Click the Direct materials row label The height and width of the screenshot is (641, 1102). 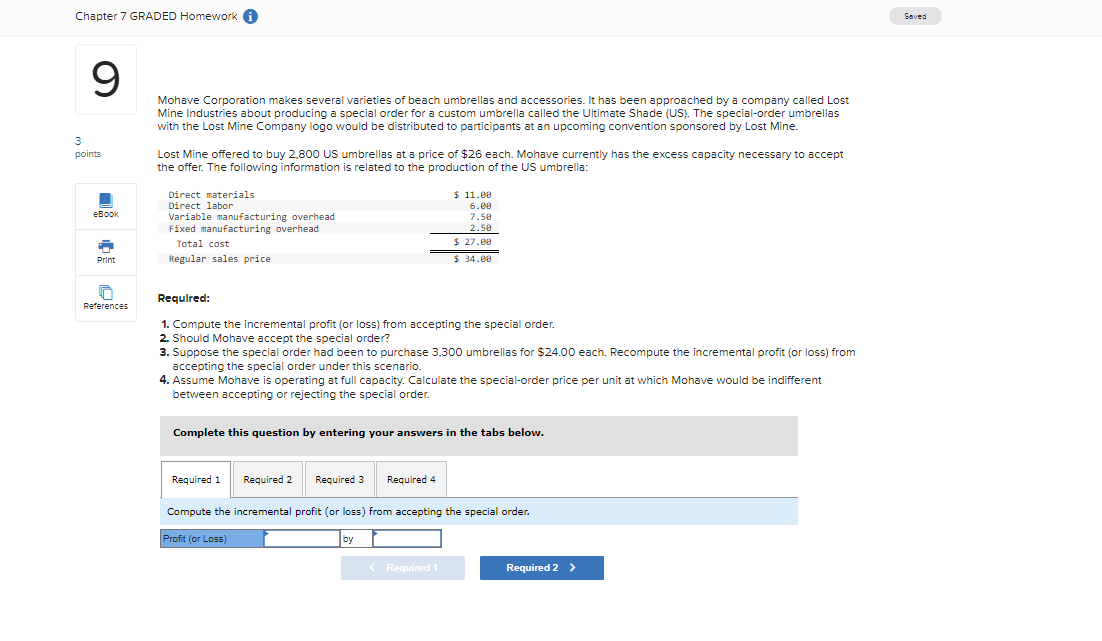(x=212, y=195)
